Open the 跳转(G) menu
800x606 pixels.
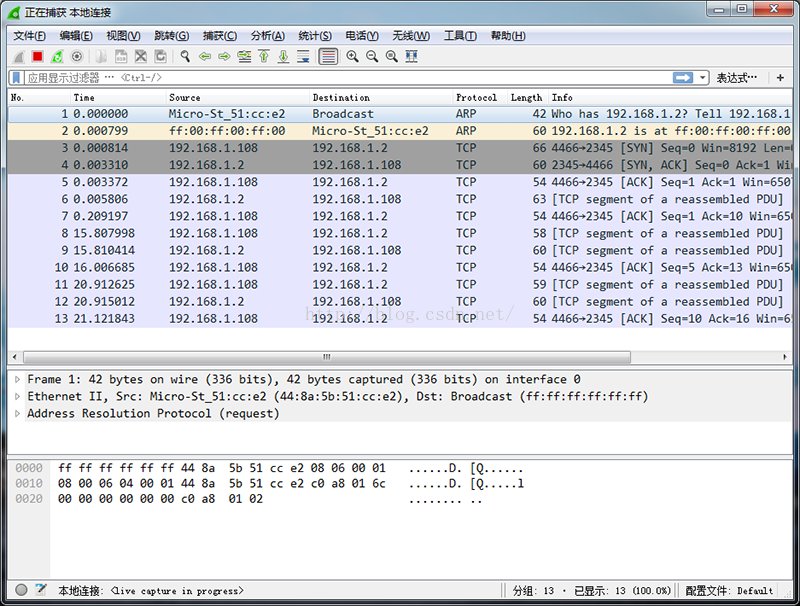coord(171,36)
